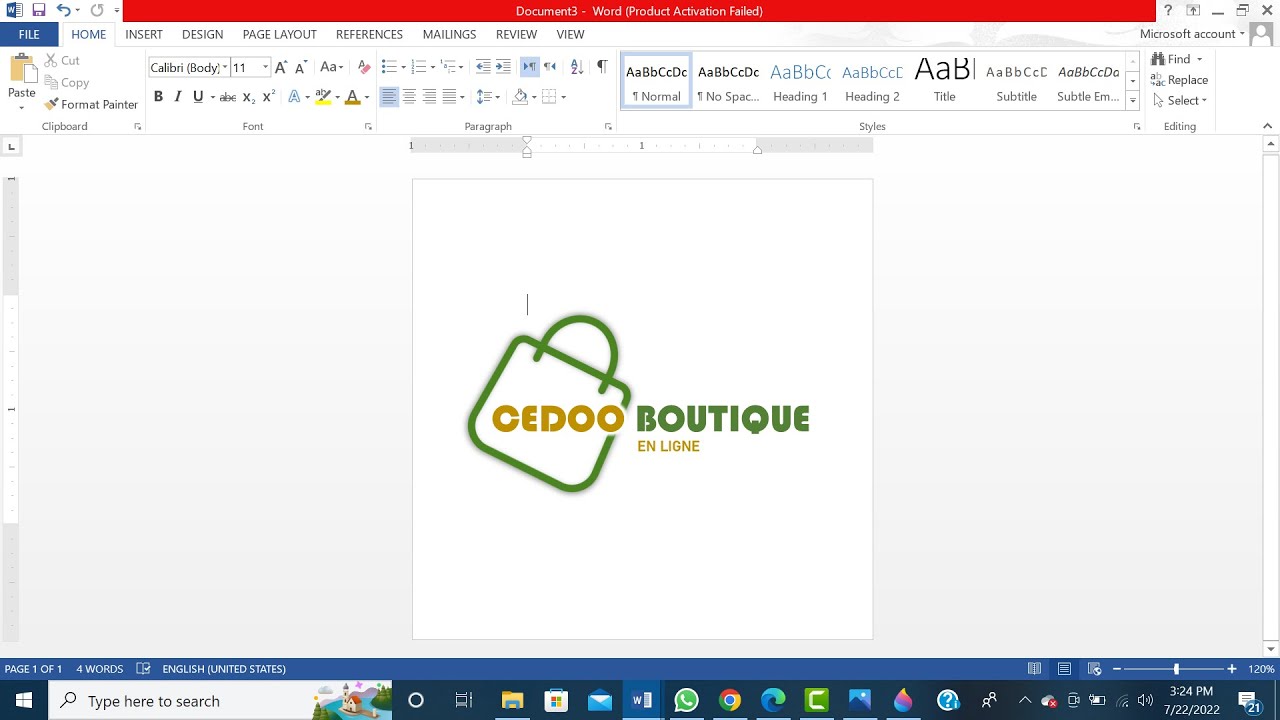Image resolution: width=1280 pixels, height=720 pixels.
Task: Switch to the REVIEW tab
Action: [x=516, y=34]
